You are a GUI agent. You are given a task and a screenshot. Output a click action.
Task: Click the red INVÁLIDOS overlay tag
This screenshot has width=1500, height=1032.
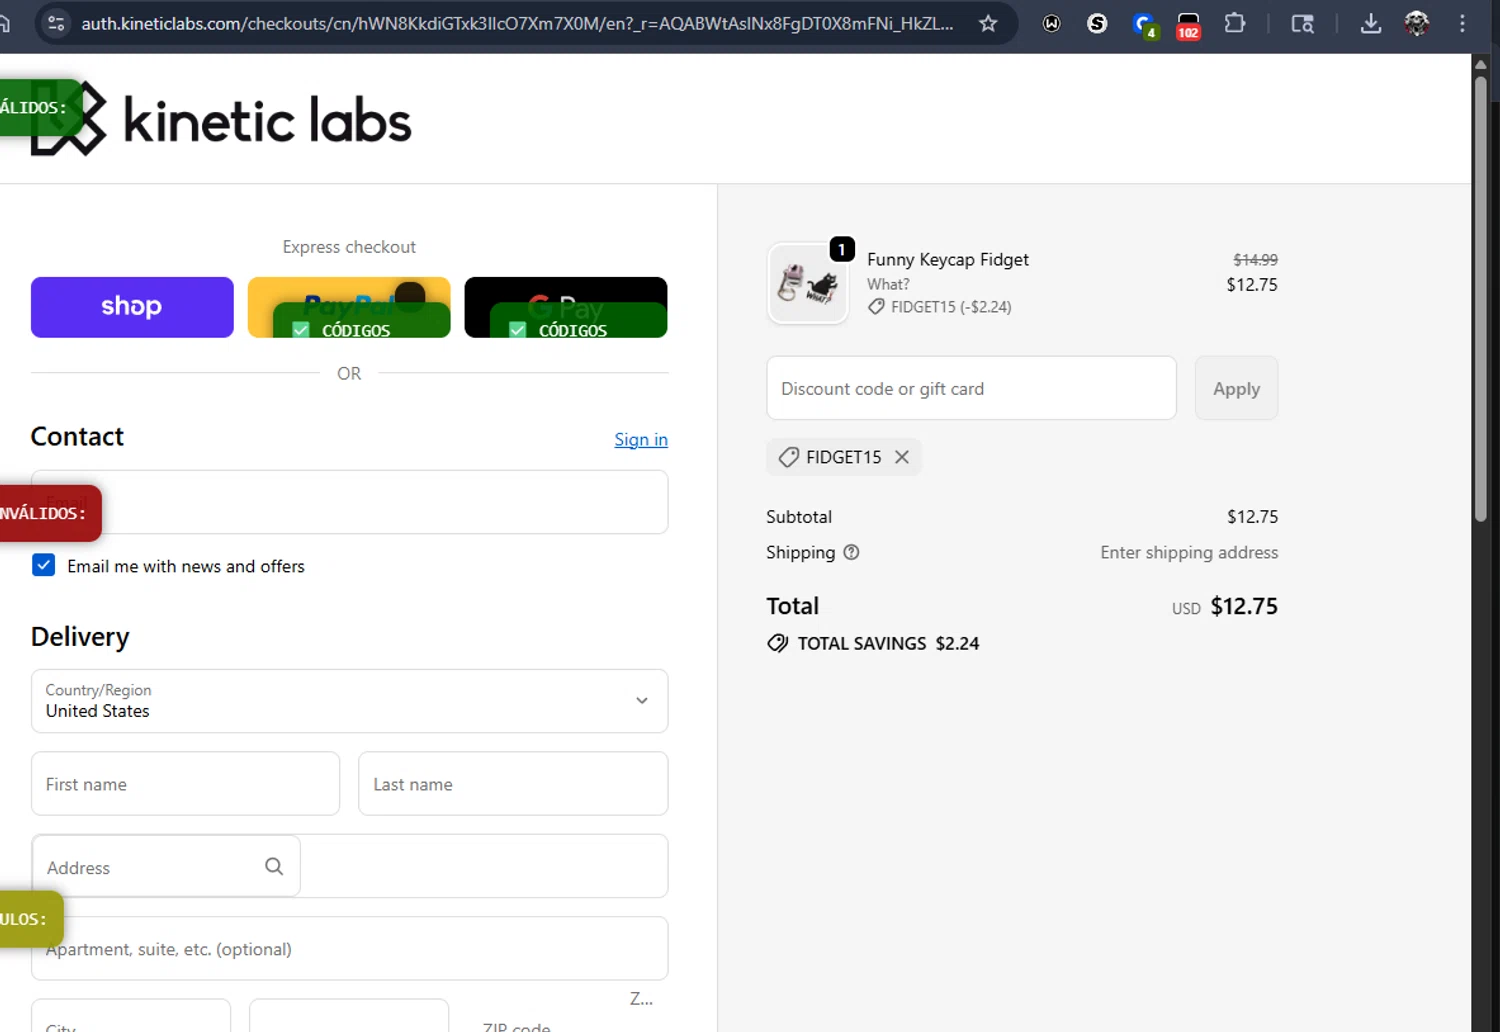click(48, 513)
